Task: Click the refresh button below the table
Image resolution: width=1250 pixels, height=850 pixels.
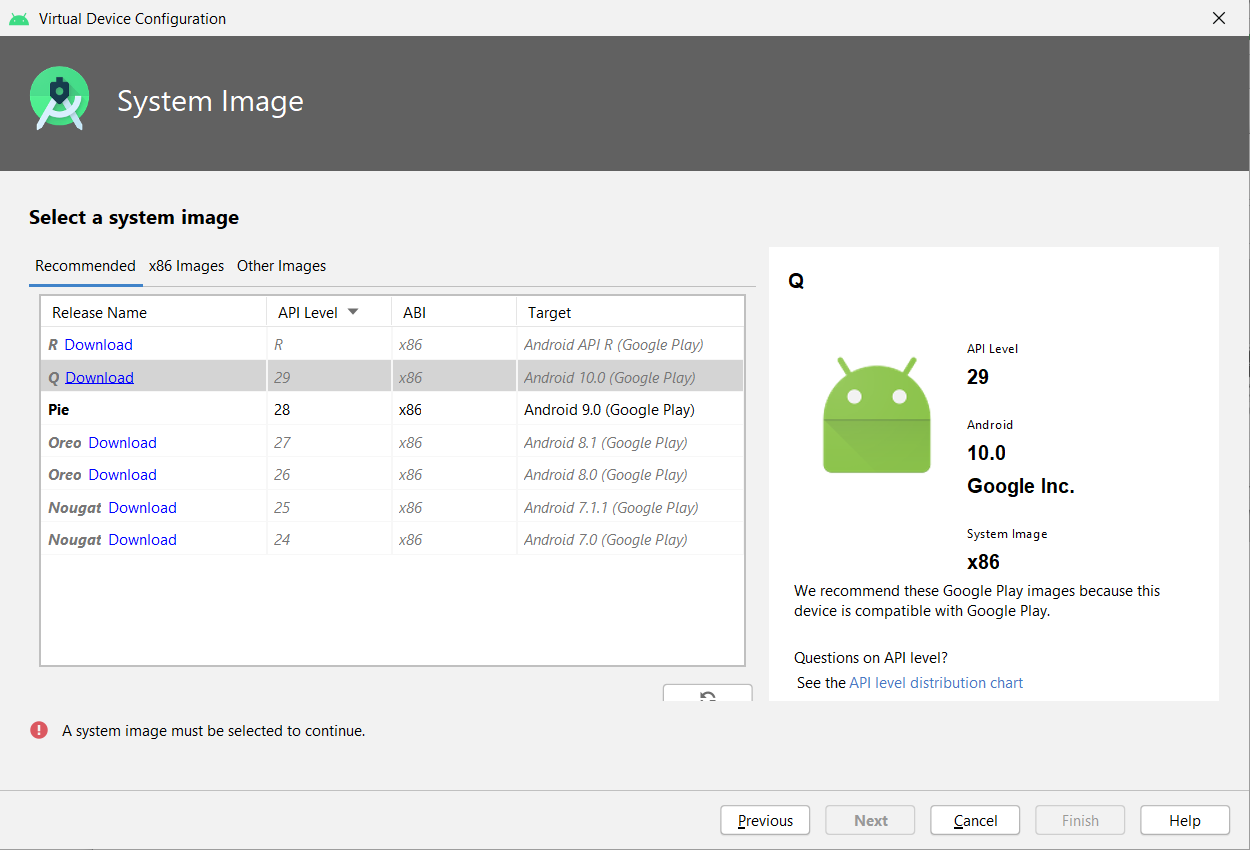Action: [707, 694]
